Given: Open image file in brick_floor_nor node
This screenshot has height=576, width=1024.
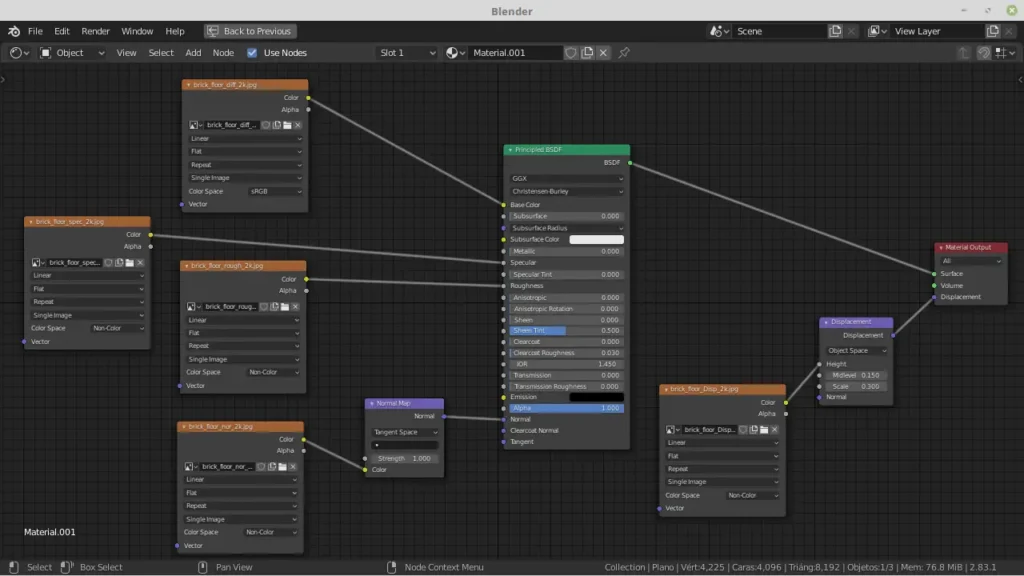Looking at the screenshot, I should pyautogui.click(x=282, y=467).
